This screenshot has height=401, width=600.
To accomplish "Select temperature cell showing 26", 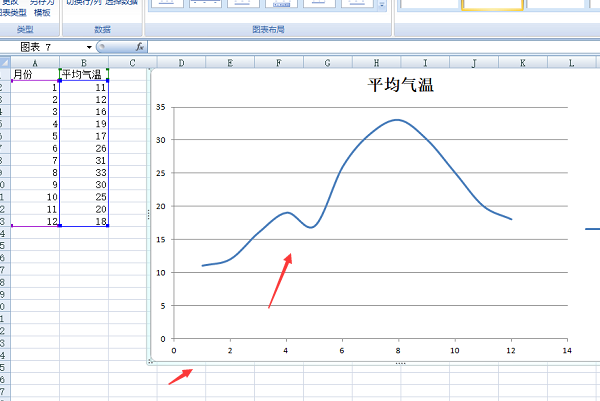I will tap(84, 148).
